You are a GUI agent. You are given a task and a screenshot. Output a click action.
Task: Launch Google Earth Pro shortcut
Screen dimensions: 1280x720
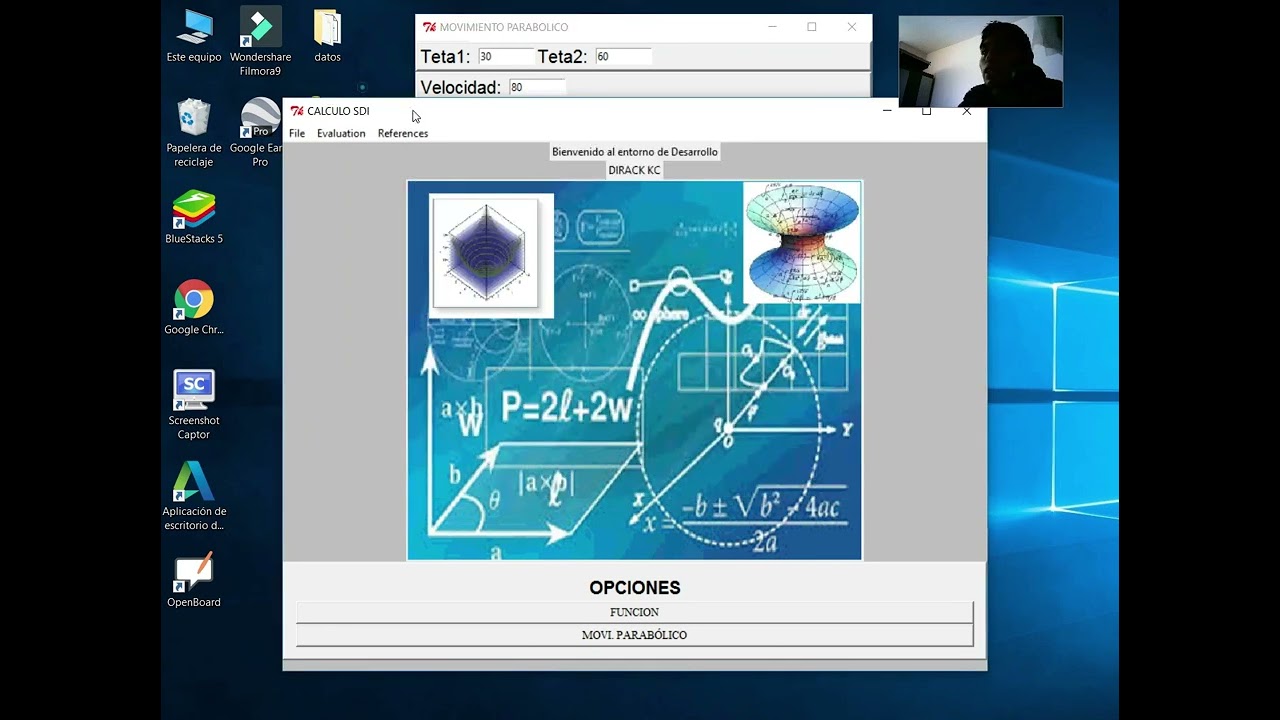click(x=259, y=132)
